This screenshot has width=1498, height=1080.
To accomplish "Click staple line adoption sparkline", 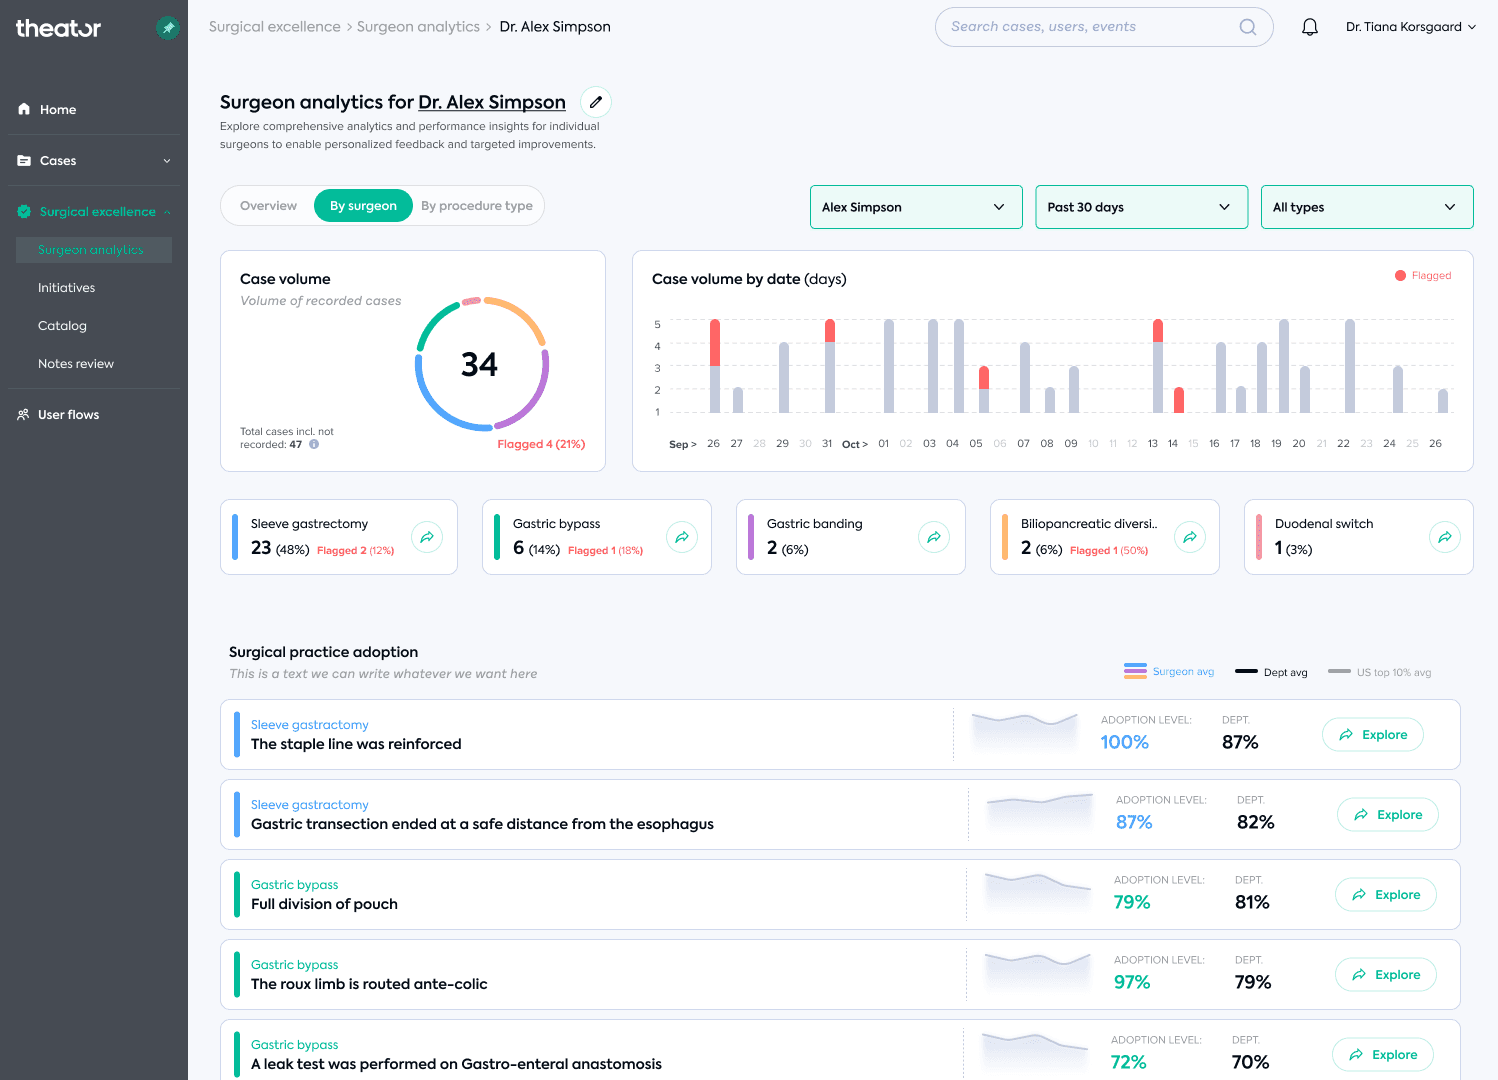I will click(x=1025, y=735).
